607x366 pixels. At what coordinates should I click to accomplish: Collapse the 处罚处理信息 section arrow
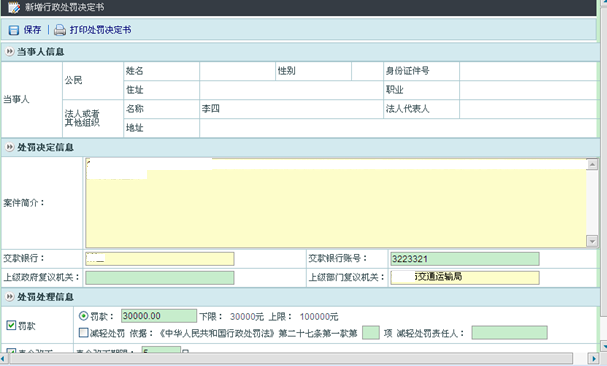click(9, 297)
